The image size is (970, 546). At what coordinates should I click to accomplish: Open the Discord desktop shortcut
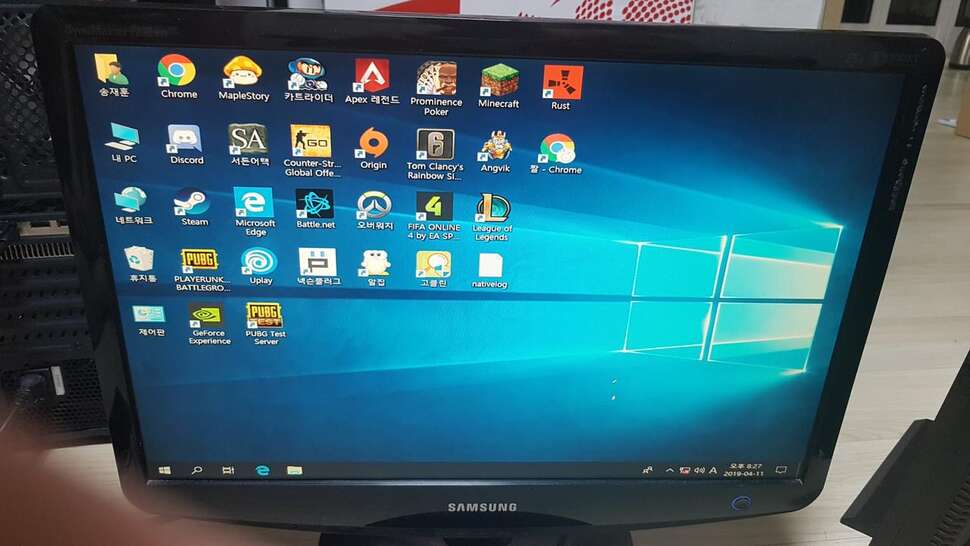(186, 144)
